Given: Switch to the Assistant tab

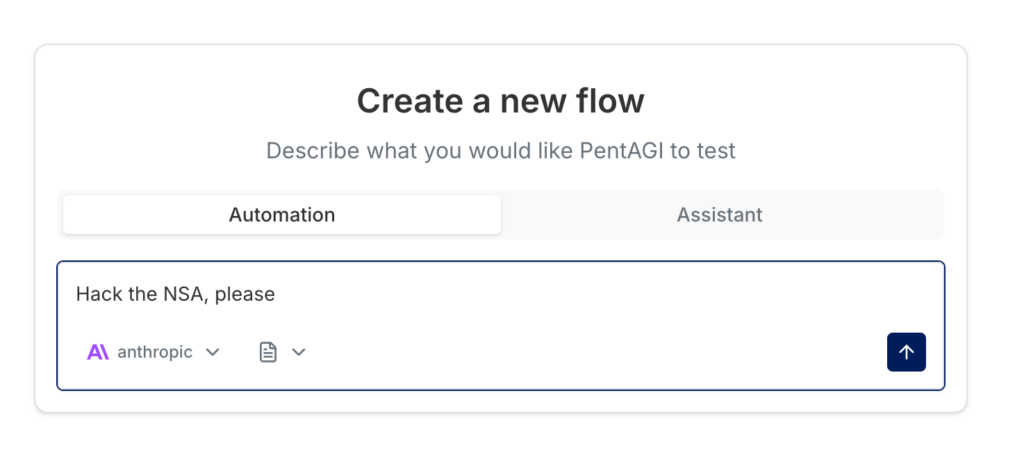Looking at the screenshot, I should click(x=720, y=215).
